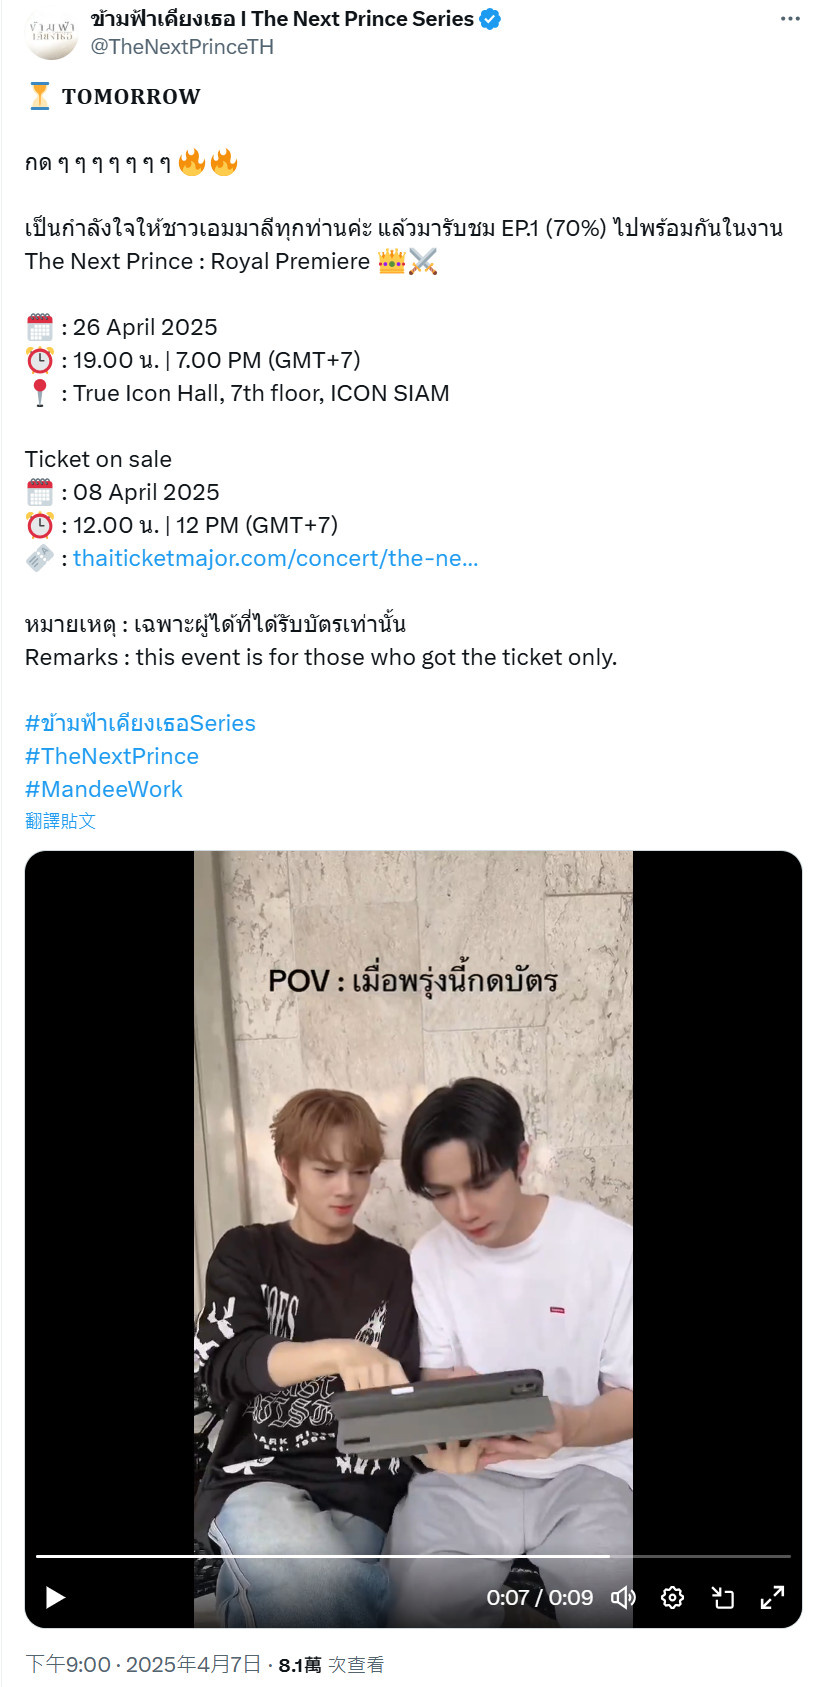
Task: Open the @TheNextPrinceTH handle
Action: pos(182,46)
